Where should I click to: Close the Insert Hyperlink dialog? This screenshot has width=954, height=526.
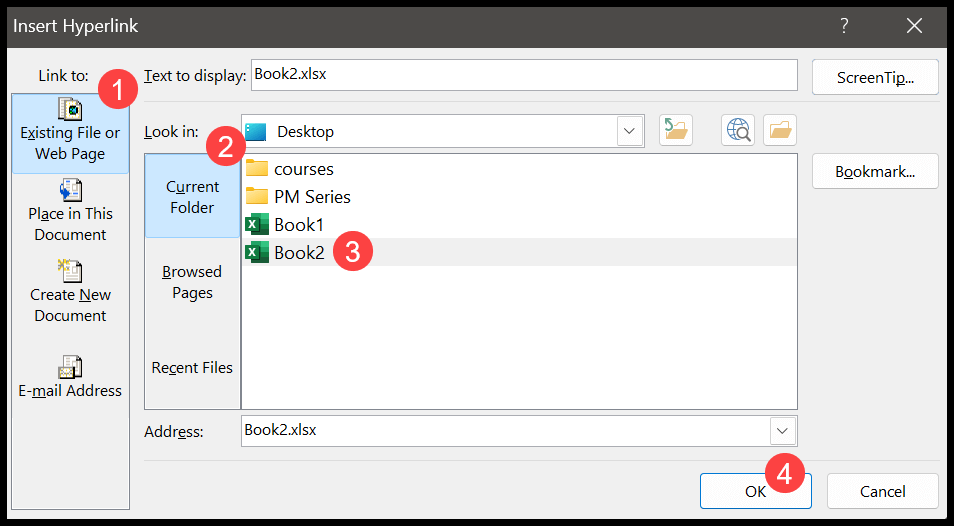(x=914, y=26)
